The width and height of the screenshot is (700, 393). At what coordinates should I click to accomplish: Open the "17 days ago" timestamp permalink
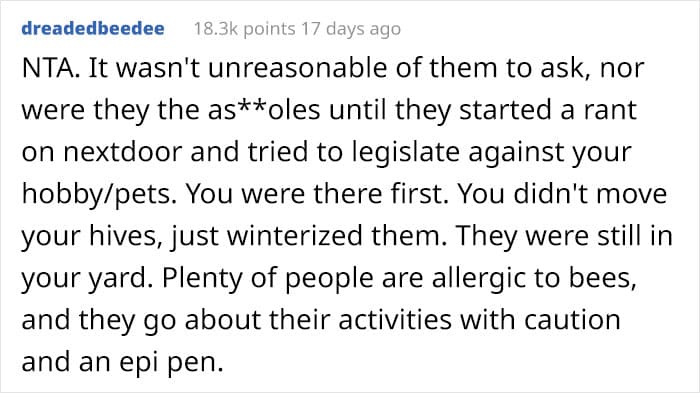coord(351,29)
